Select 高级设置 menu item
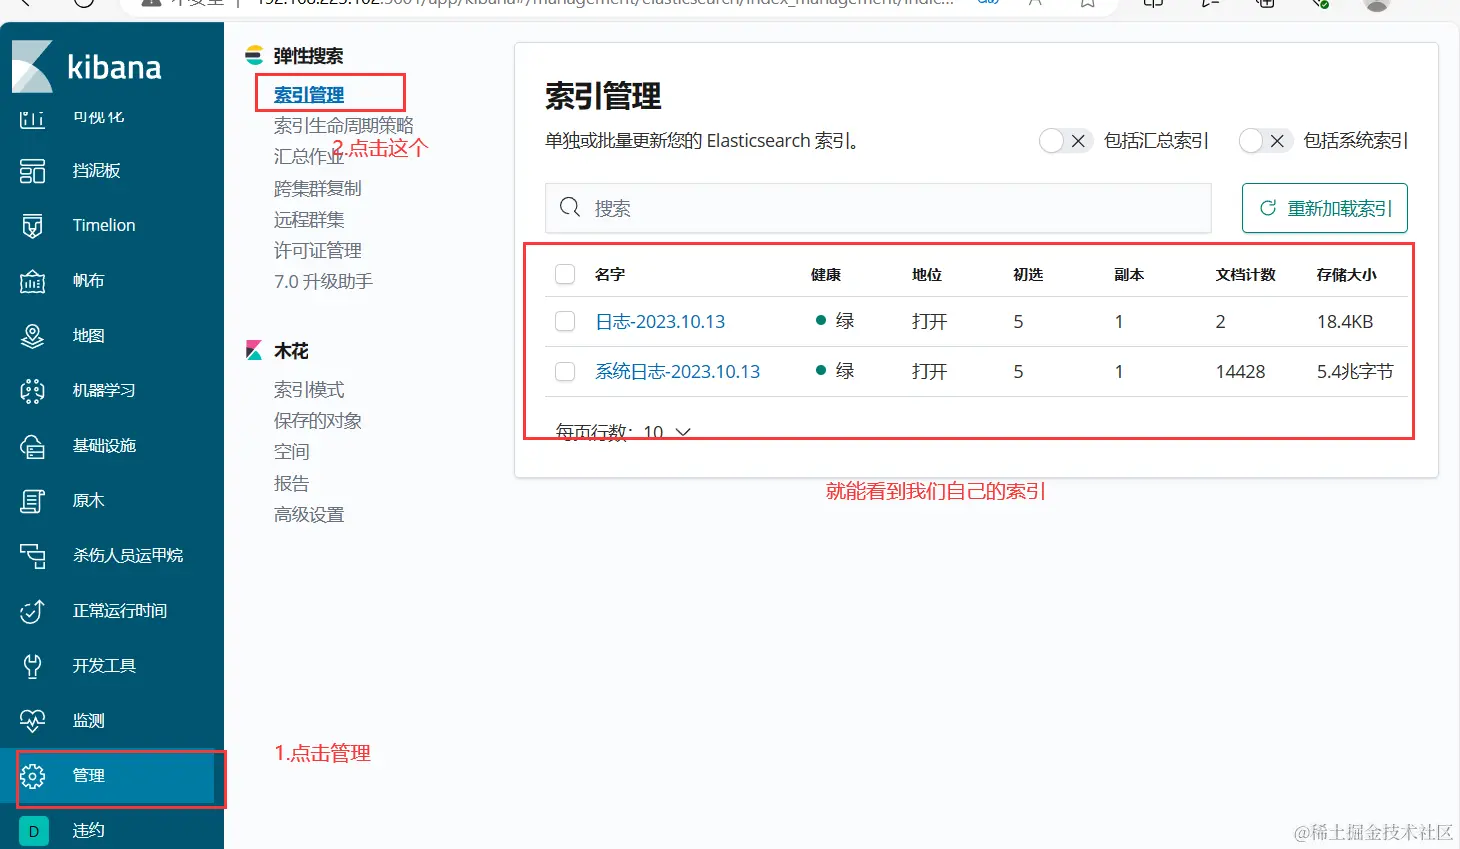1460x849 pixels. point(309,514)
